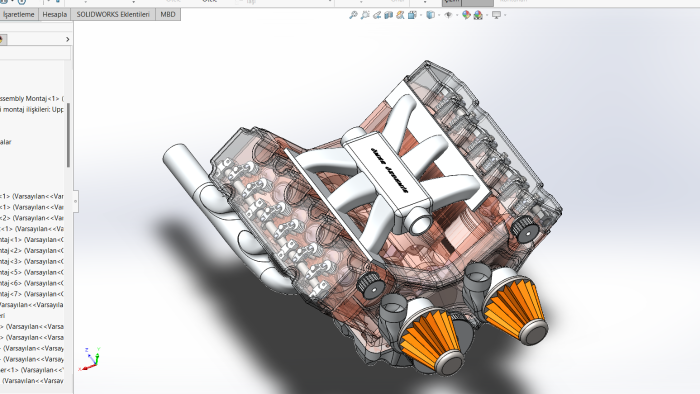Click the Apply Scene icon
This screenshot has height=394, width=700.
[x=478, y=15]
